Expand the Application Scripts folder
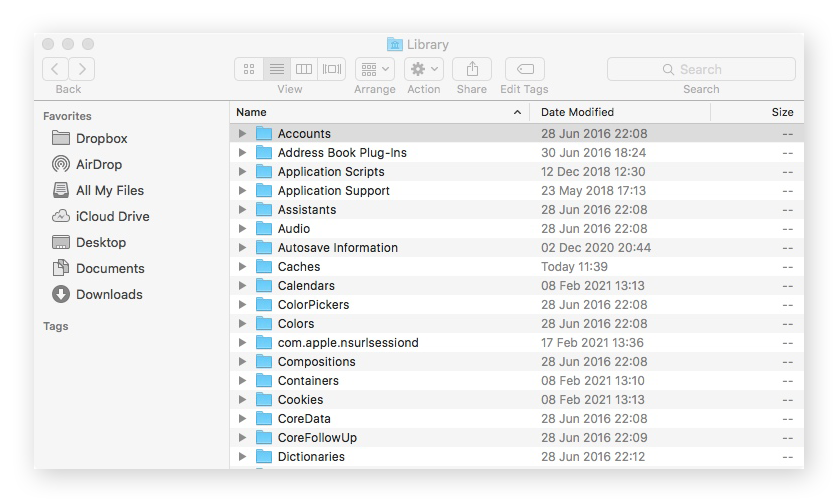Screen dimensions: 837x502 pos(242,171)
